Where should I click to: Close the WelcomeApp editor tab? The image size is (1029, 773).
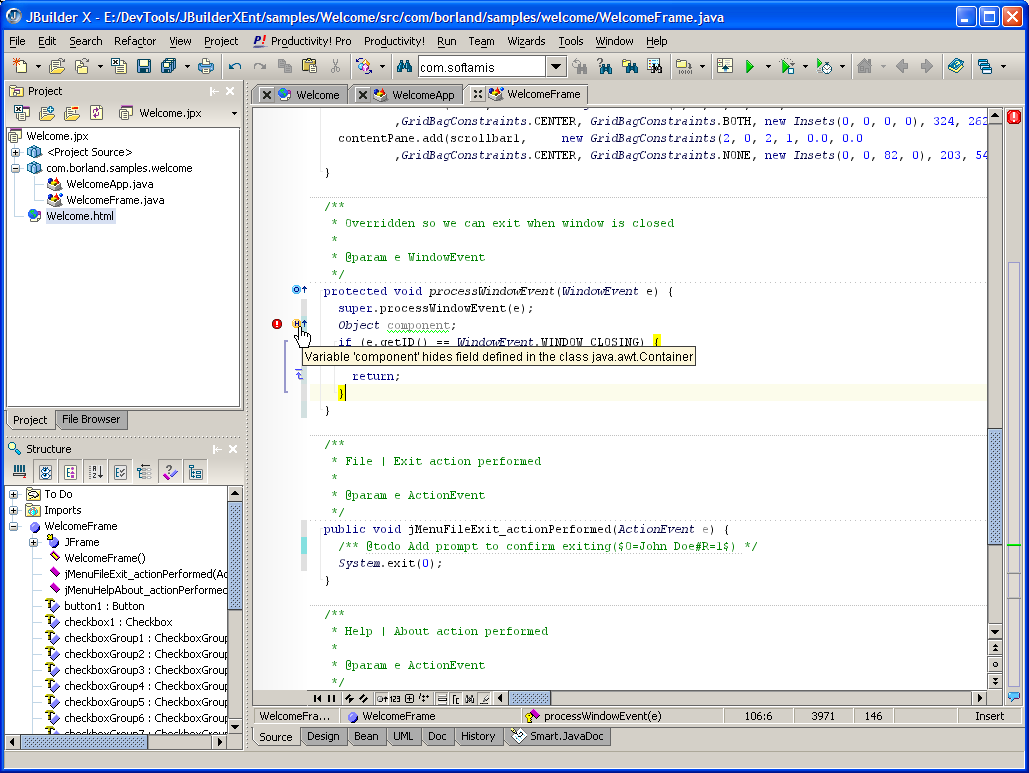click(361, 95)
